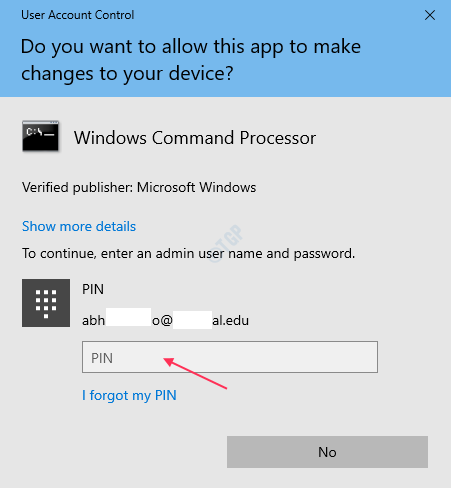
Task: Close the User Account Control dialog
Action: (430, 15)
